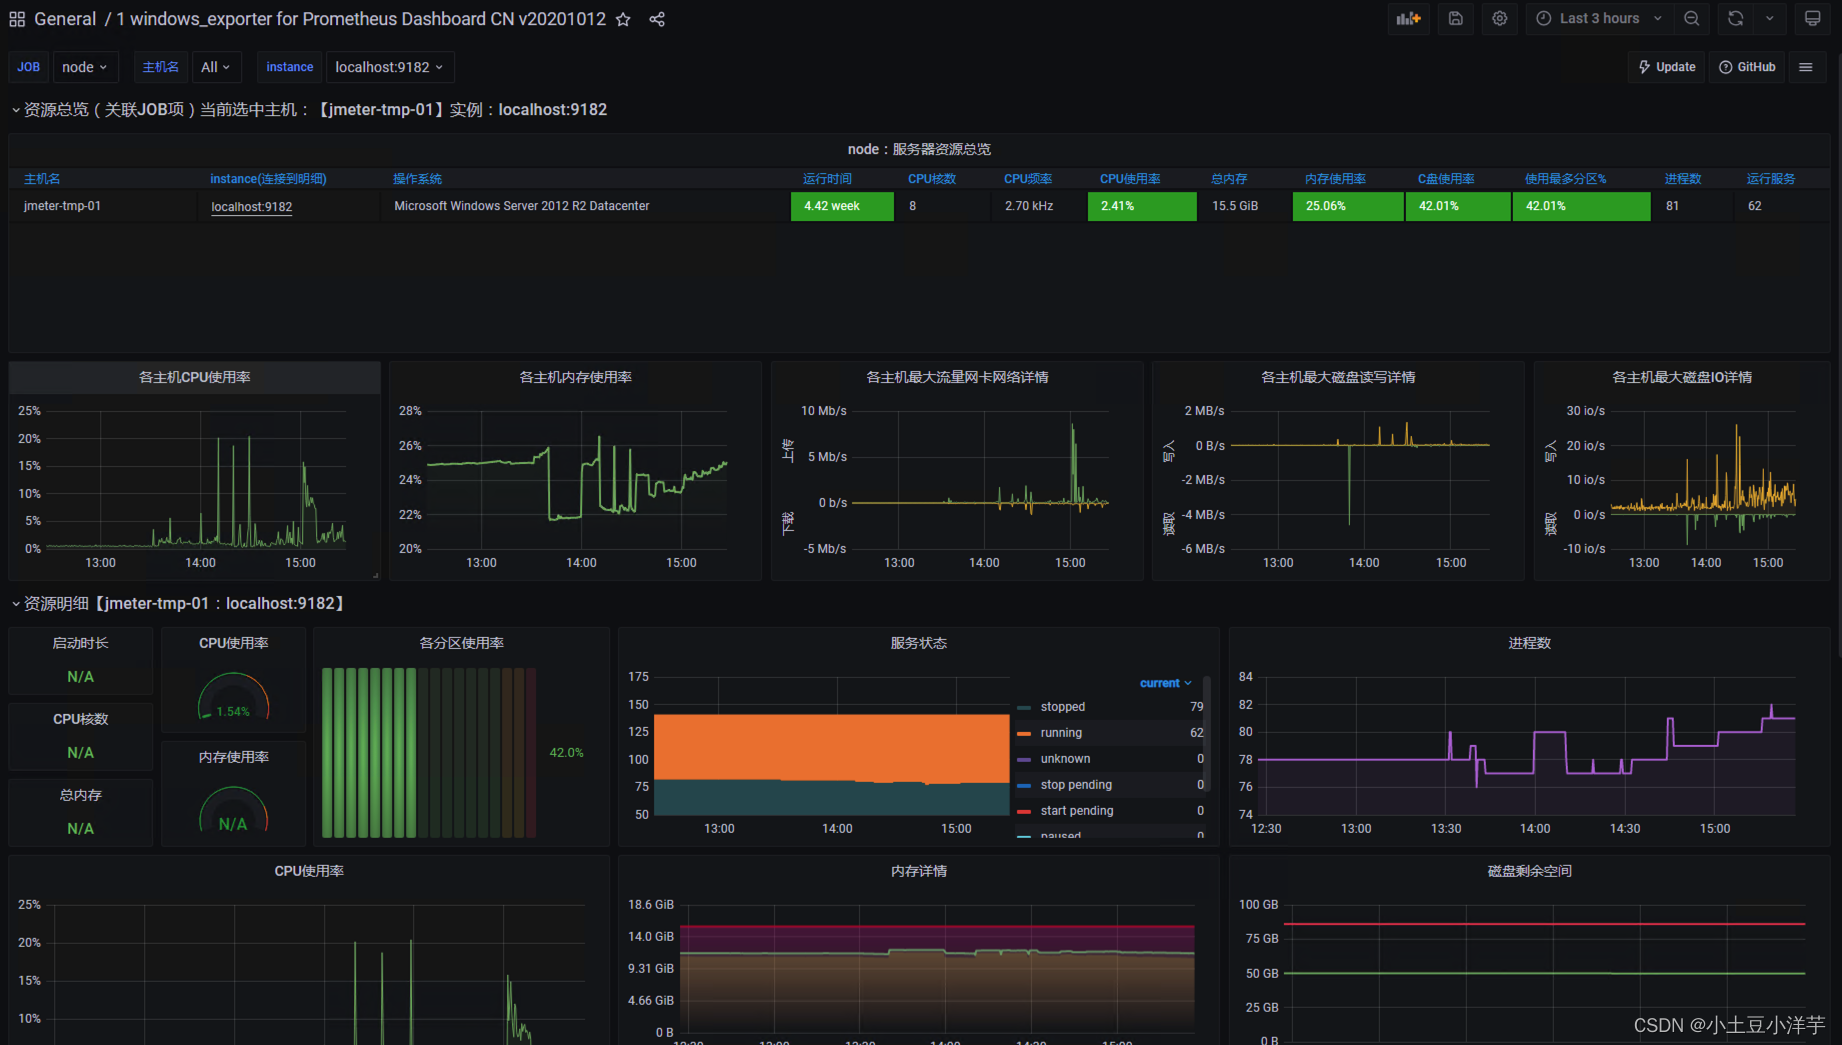Viewport: 1842px width, 1045px height.
Task: Click the 42.0% partition usage bar gauge
Action: (x=429, y=752)
